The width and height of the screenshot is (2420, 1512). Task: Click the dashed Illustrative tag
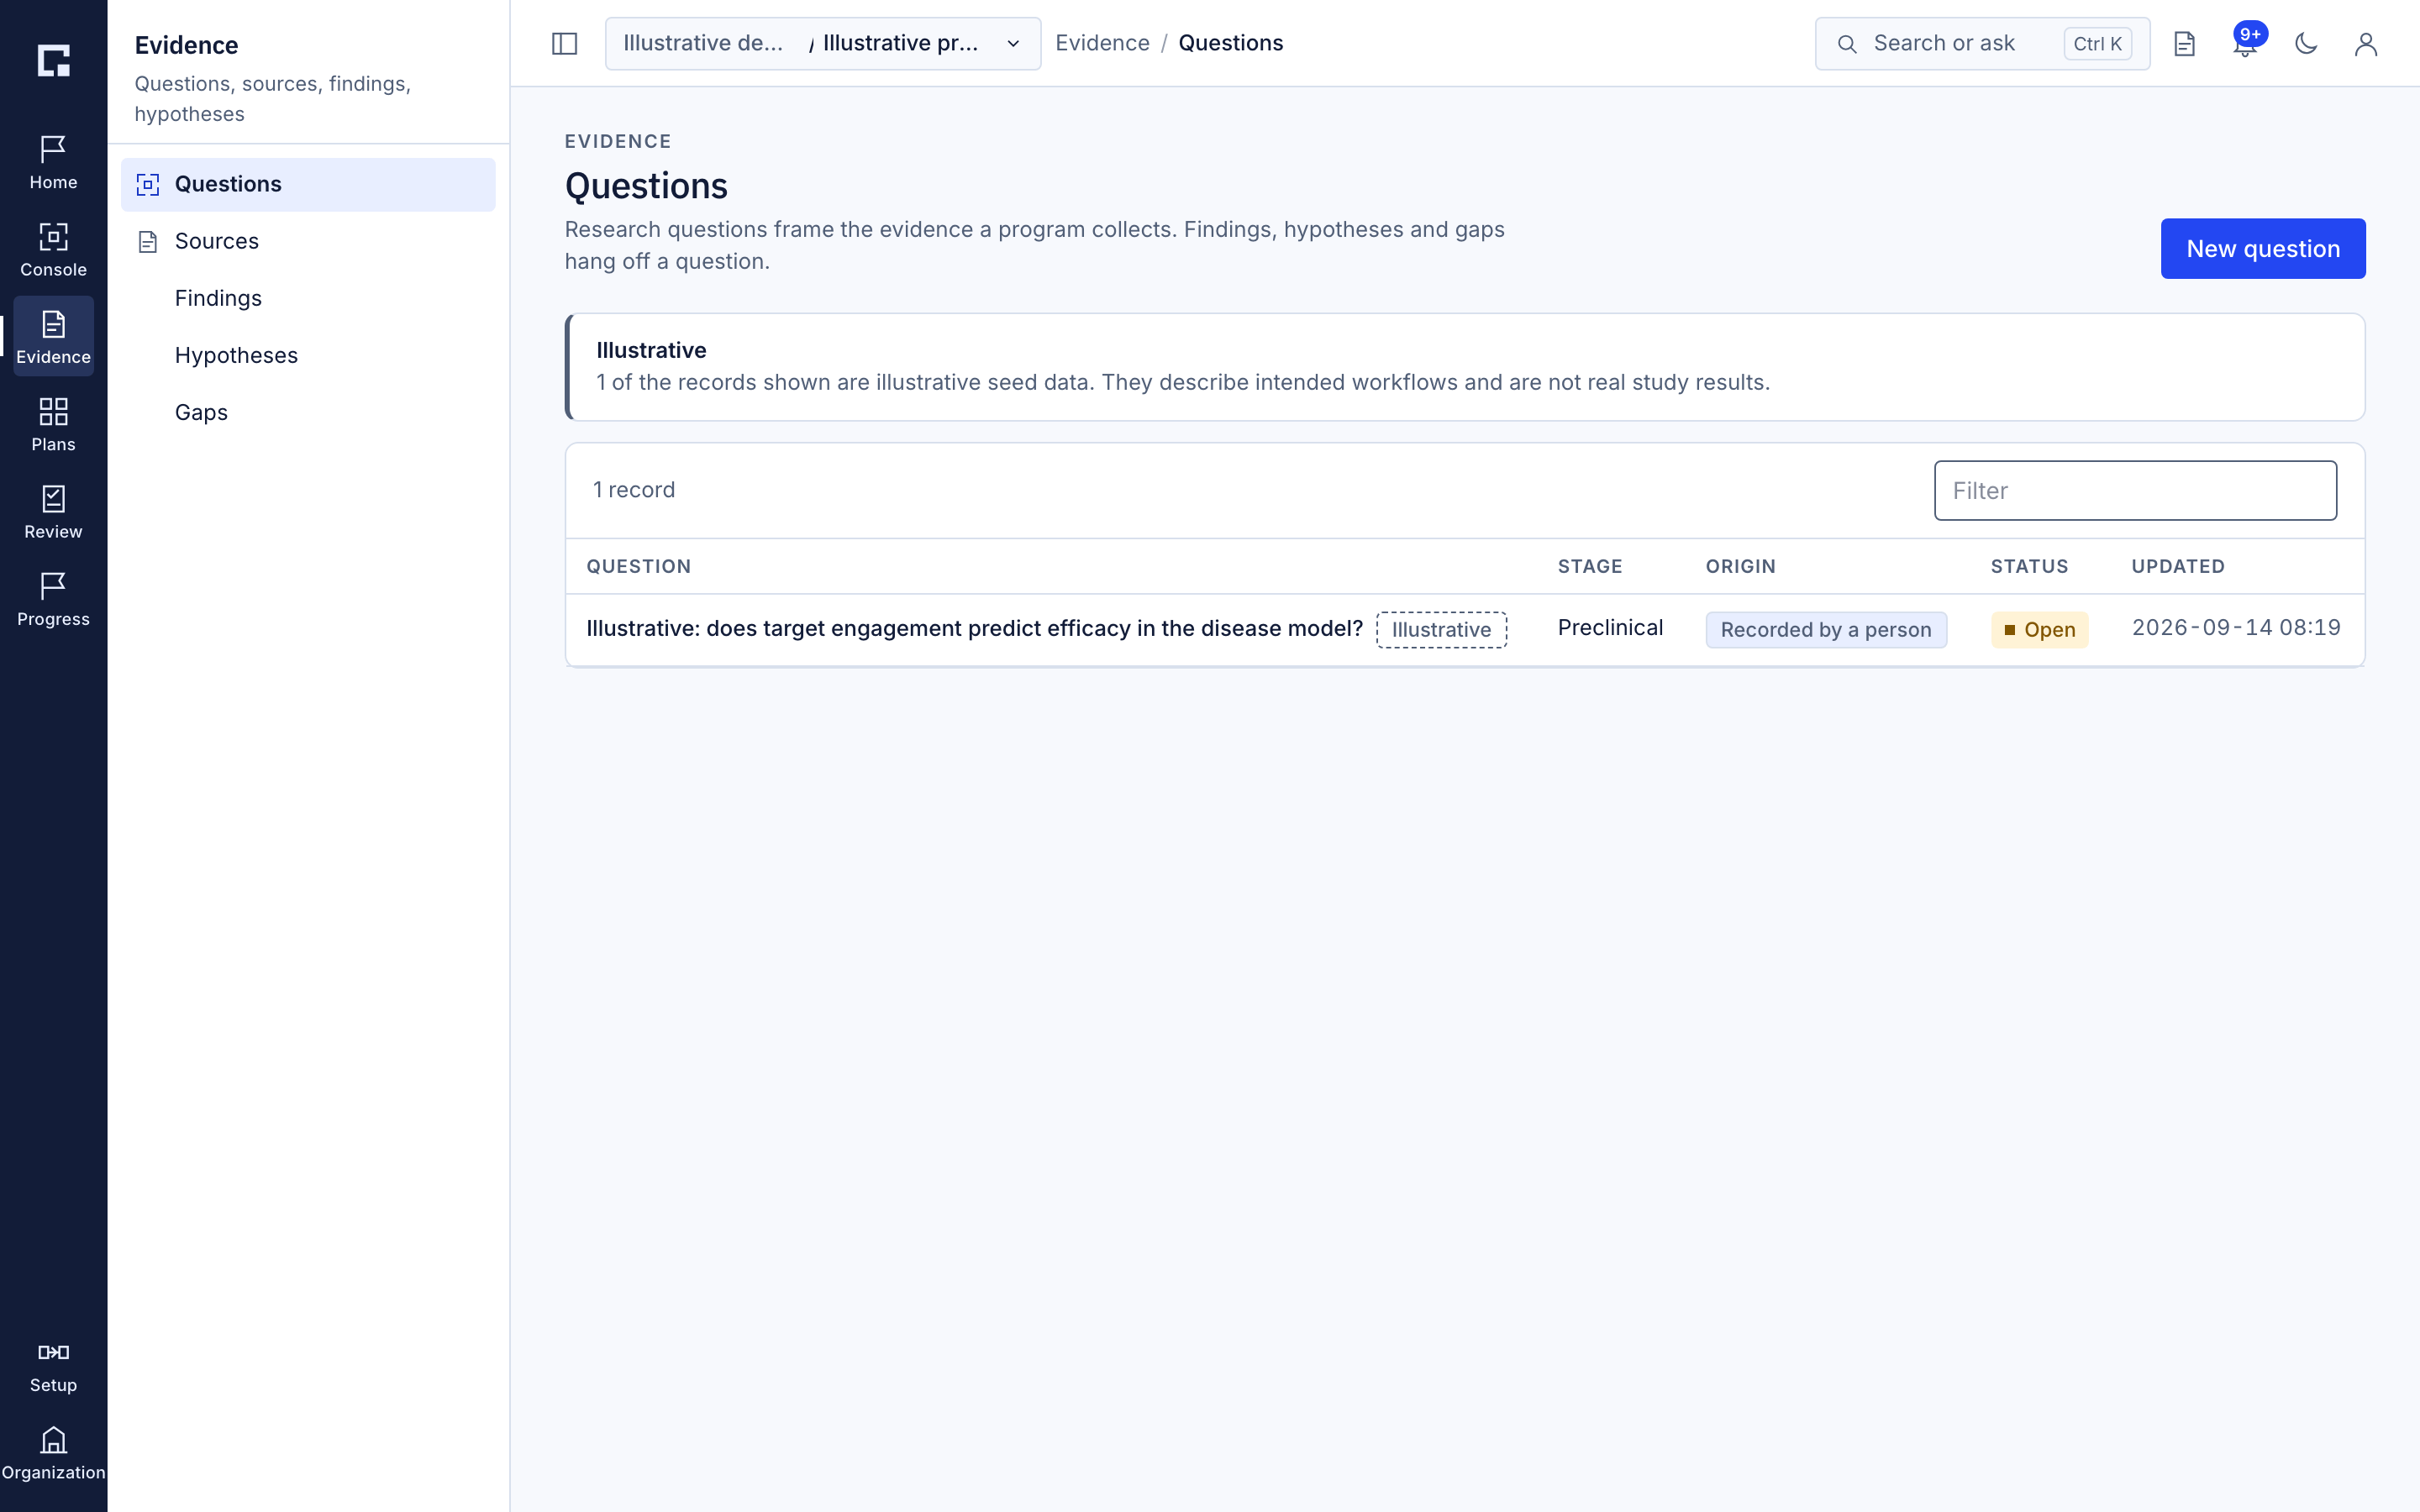click(x=1441, y=629)
